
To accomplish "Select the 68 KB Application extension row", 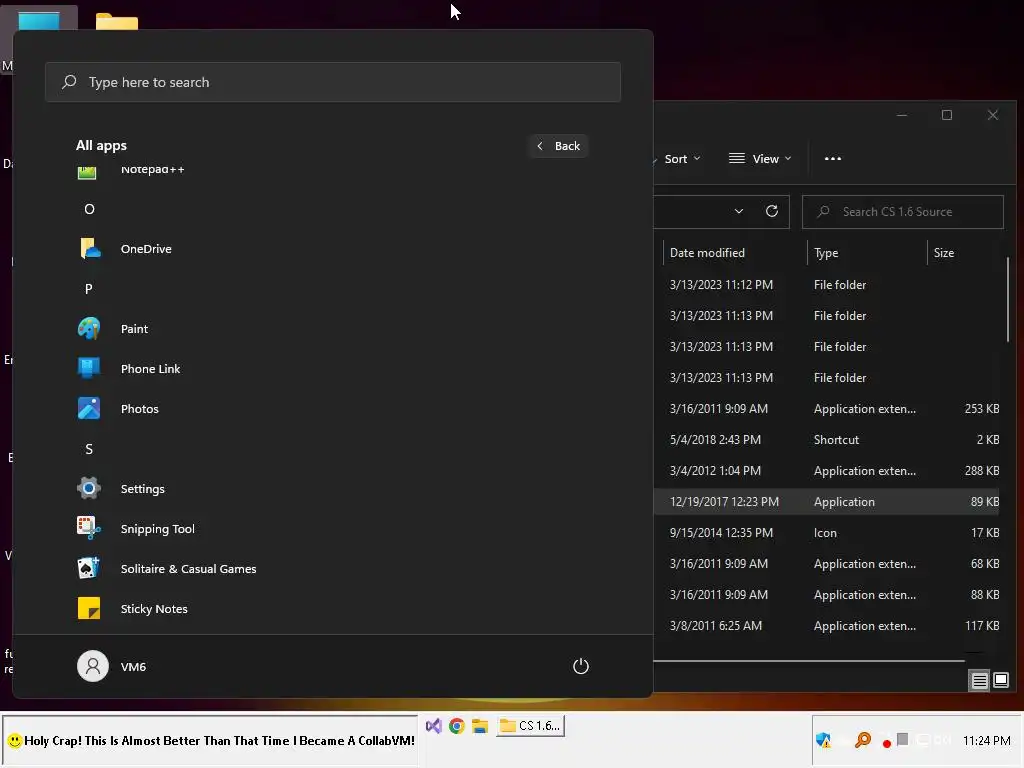I will point(826,564).
